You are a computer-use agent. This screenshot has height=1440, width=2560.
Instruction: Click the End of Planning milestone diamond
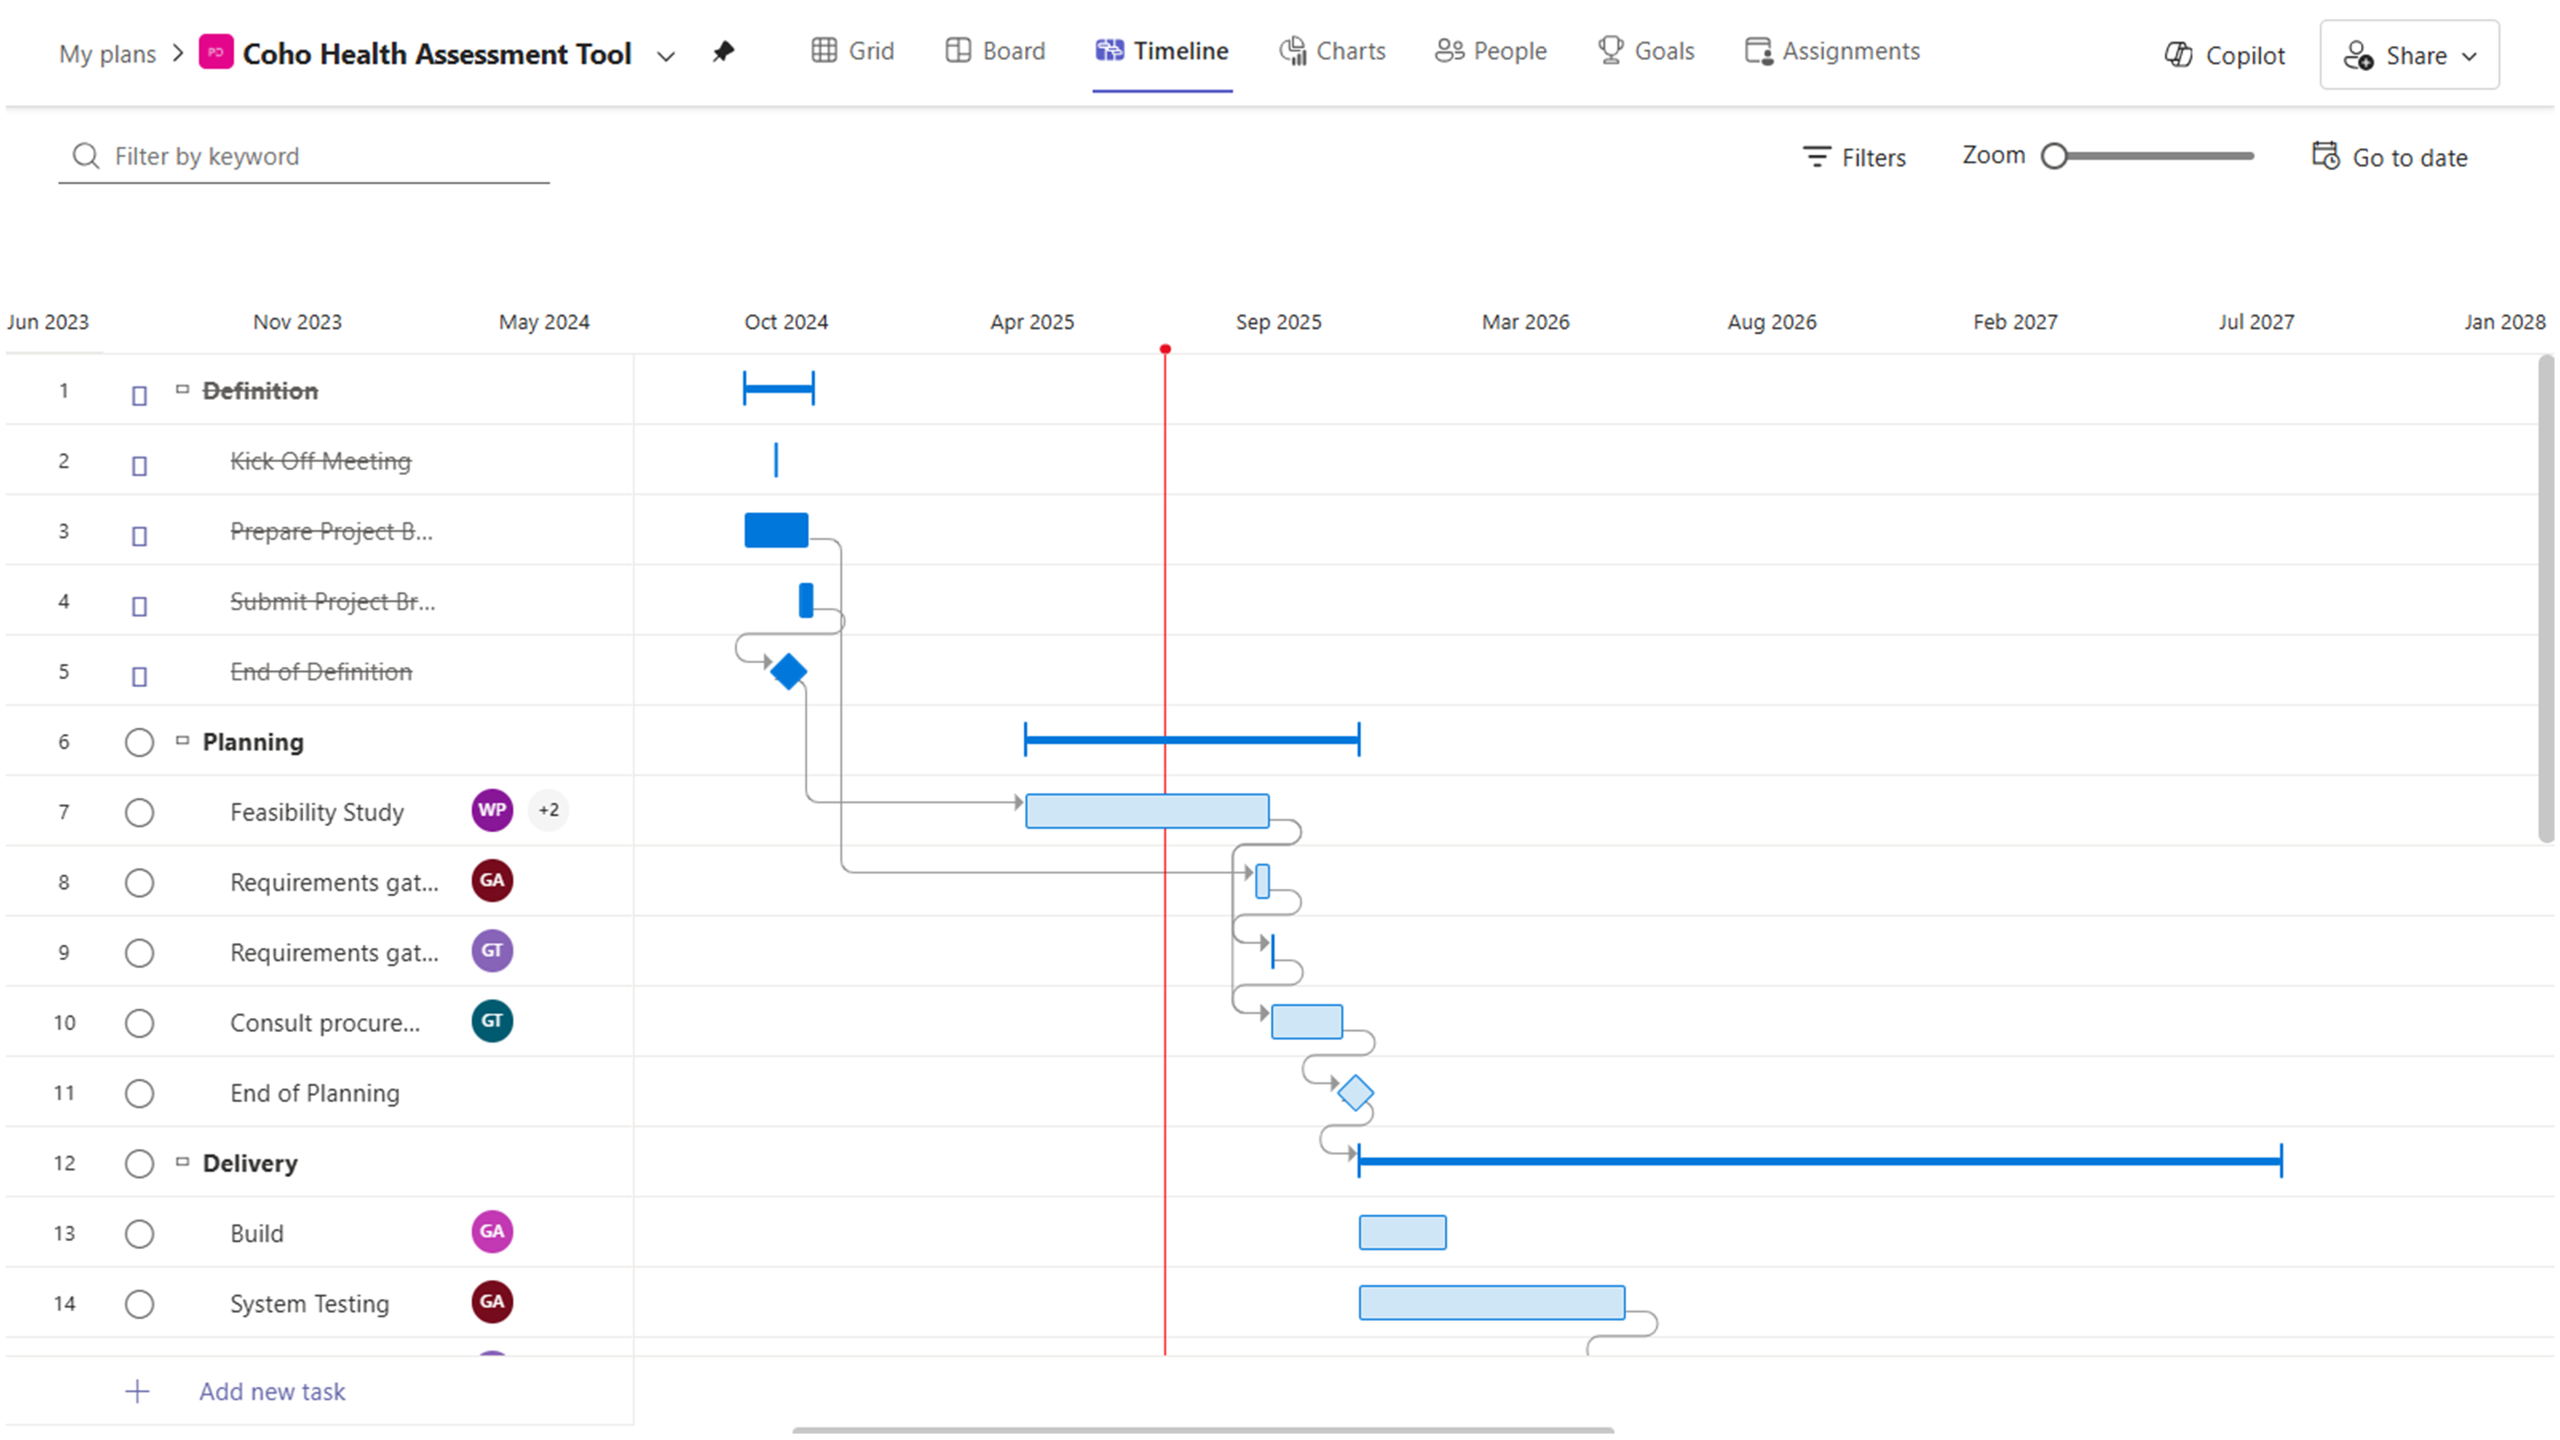pyautogui.click(x=1355, y=1092)
